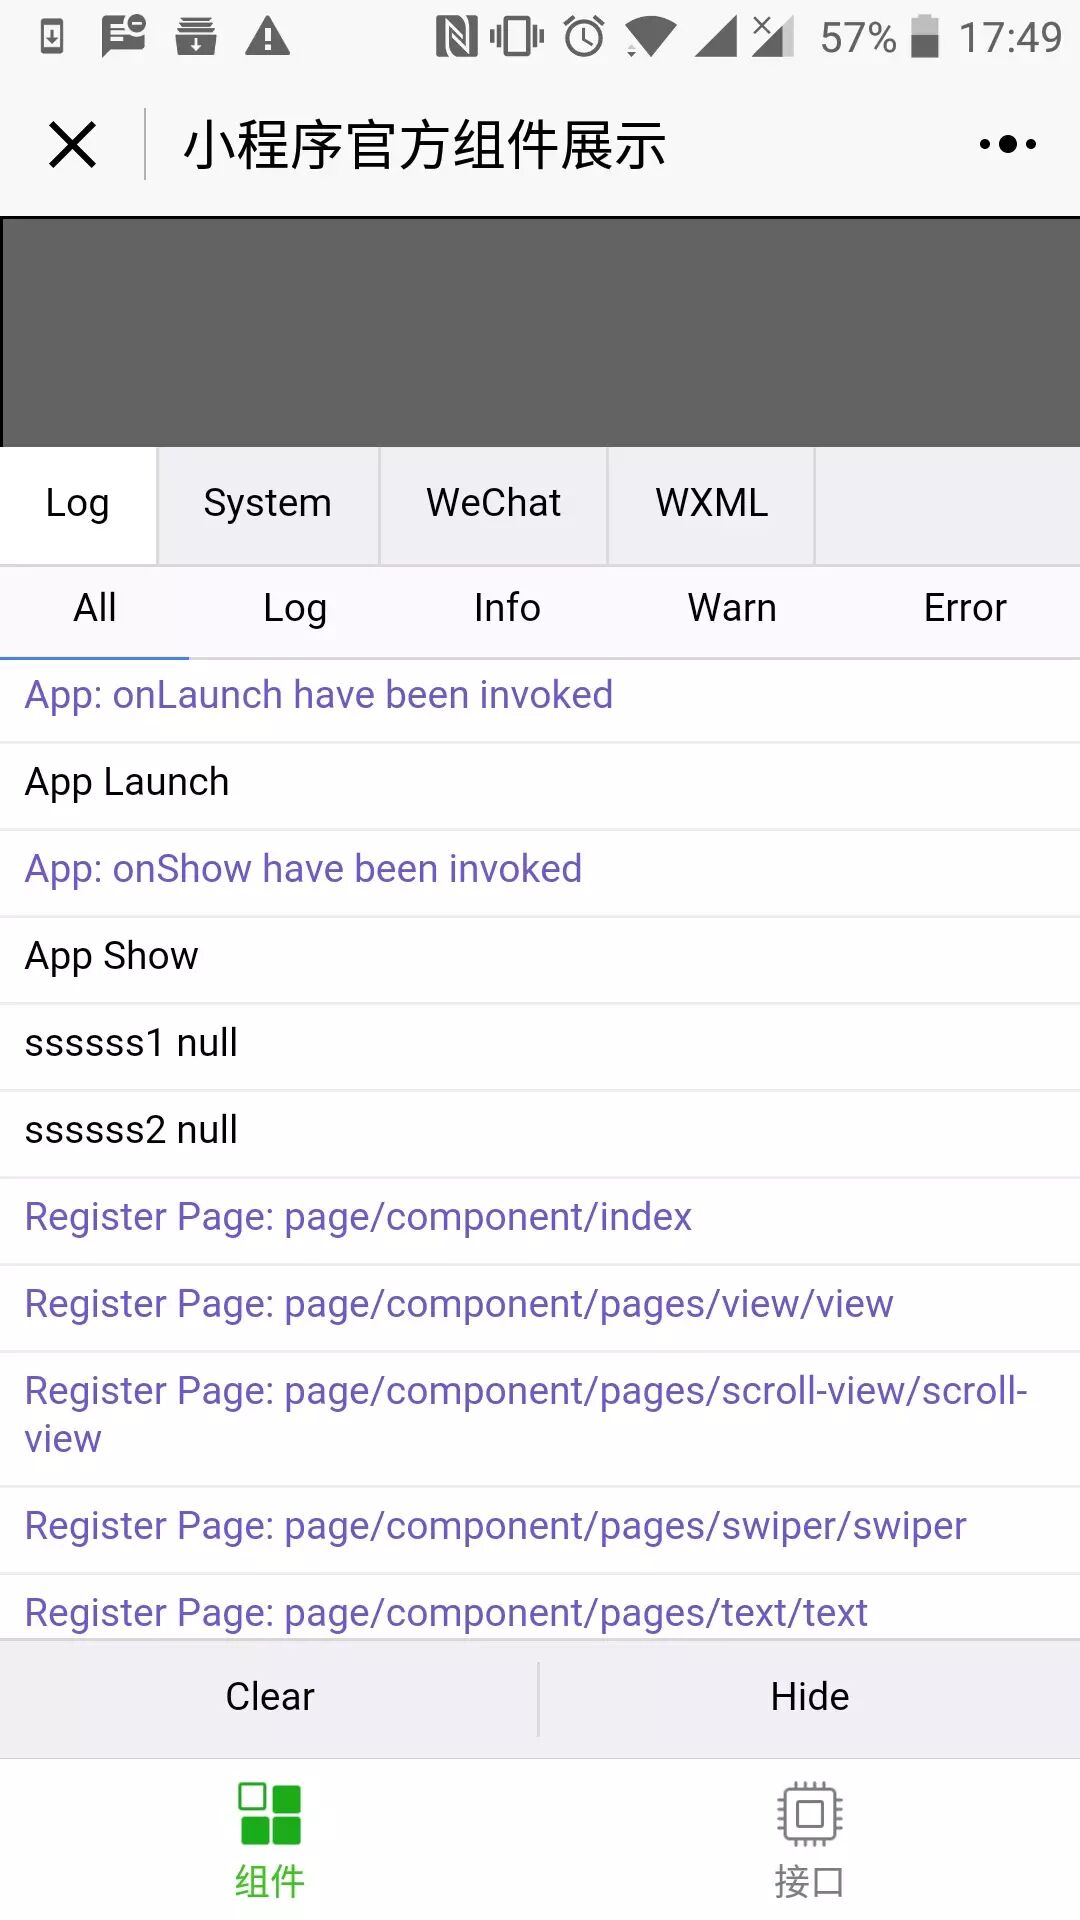The width and height of the screenshot is (1080, 1920).
Task: Tap the download notification icon in status bar
Action: coord(52,37)
